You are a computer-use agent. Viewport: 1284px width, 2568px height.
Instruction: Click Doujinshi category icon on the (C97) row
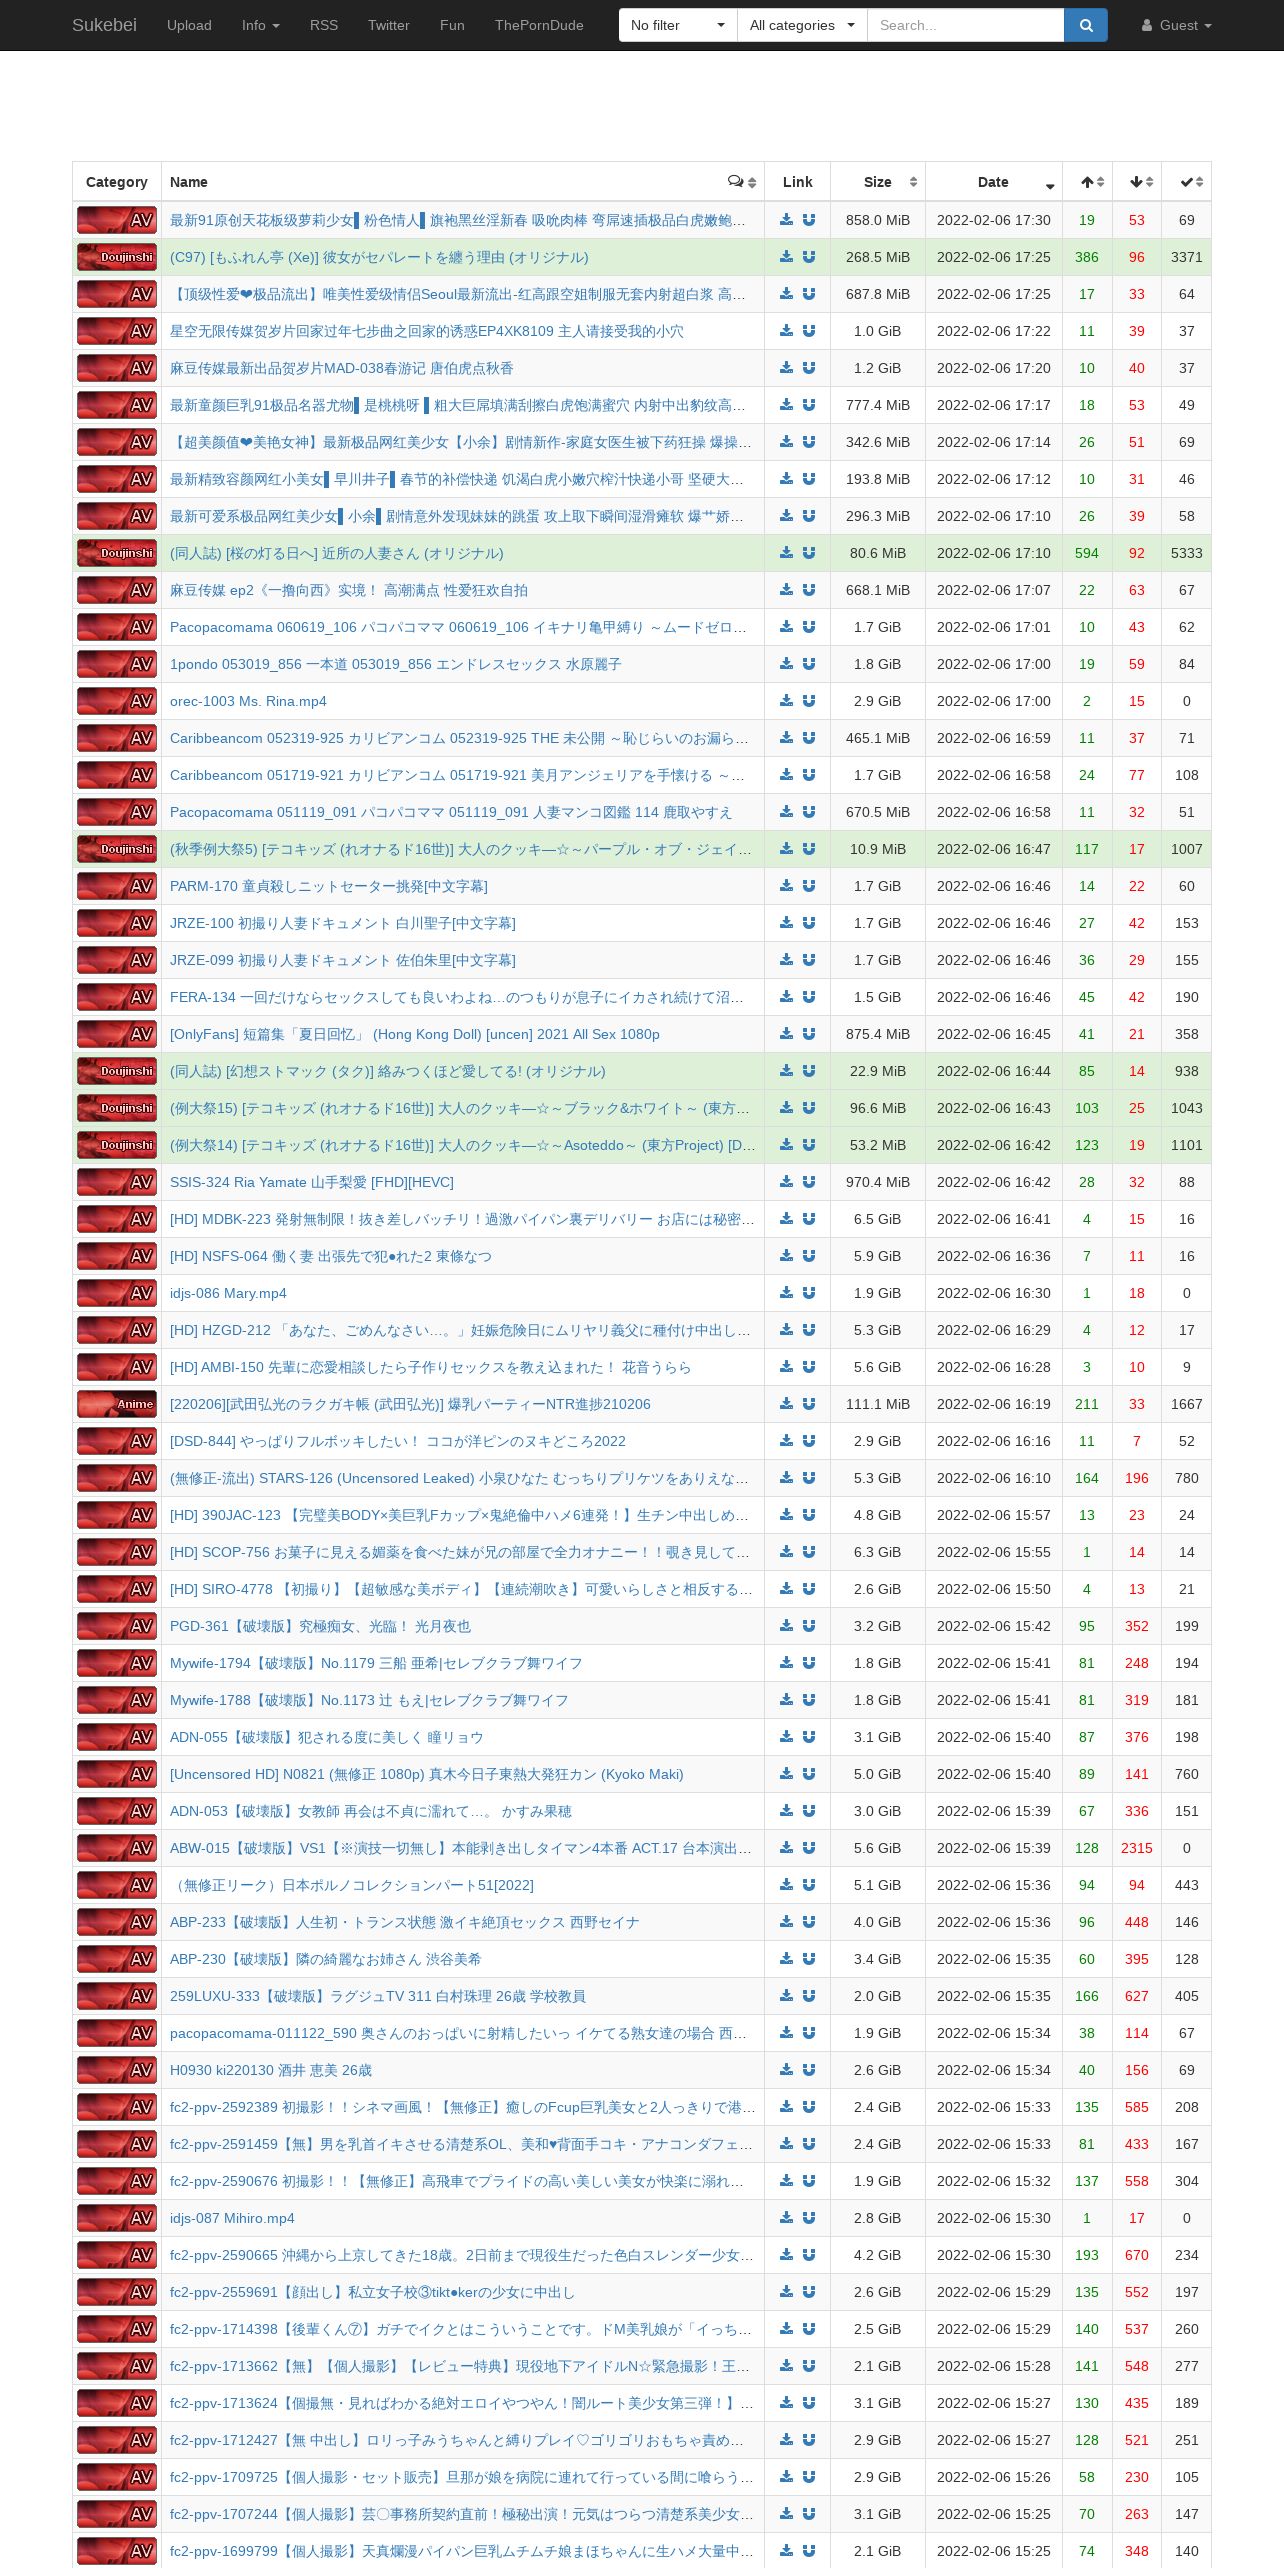pyautogui.click(x=117, y=257)
